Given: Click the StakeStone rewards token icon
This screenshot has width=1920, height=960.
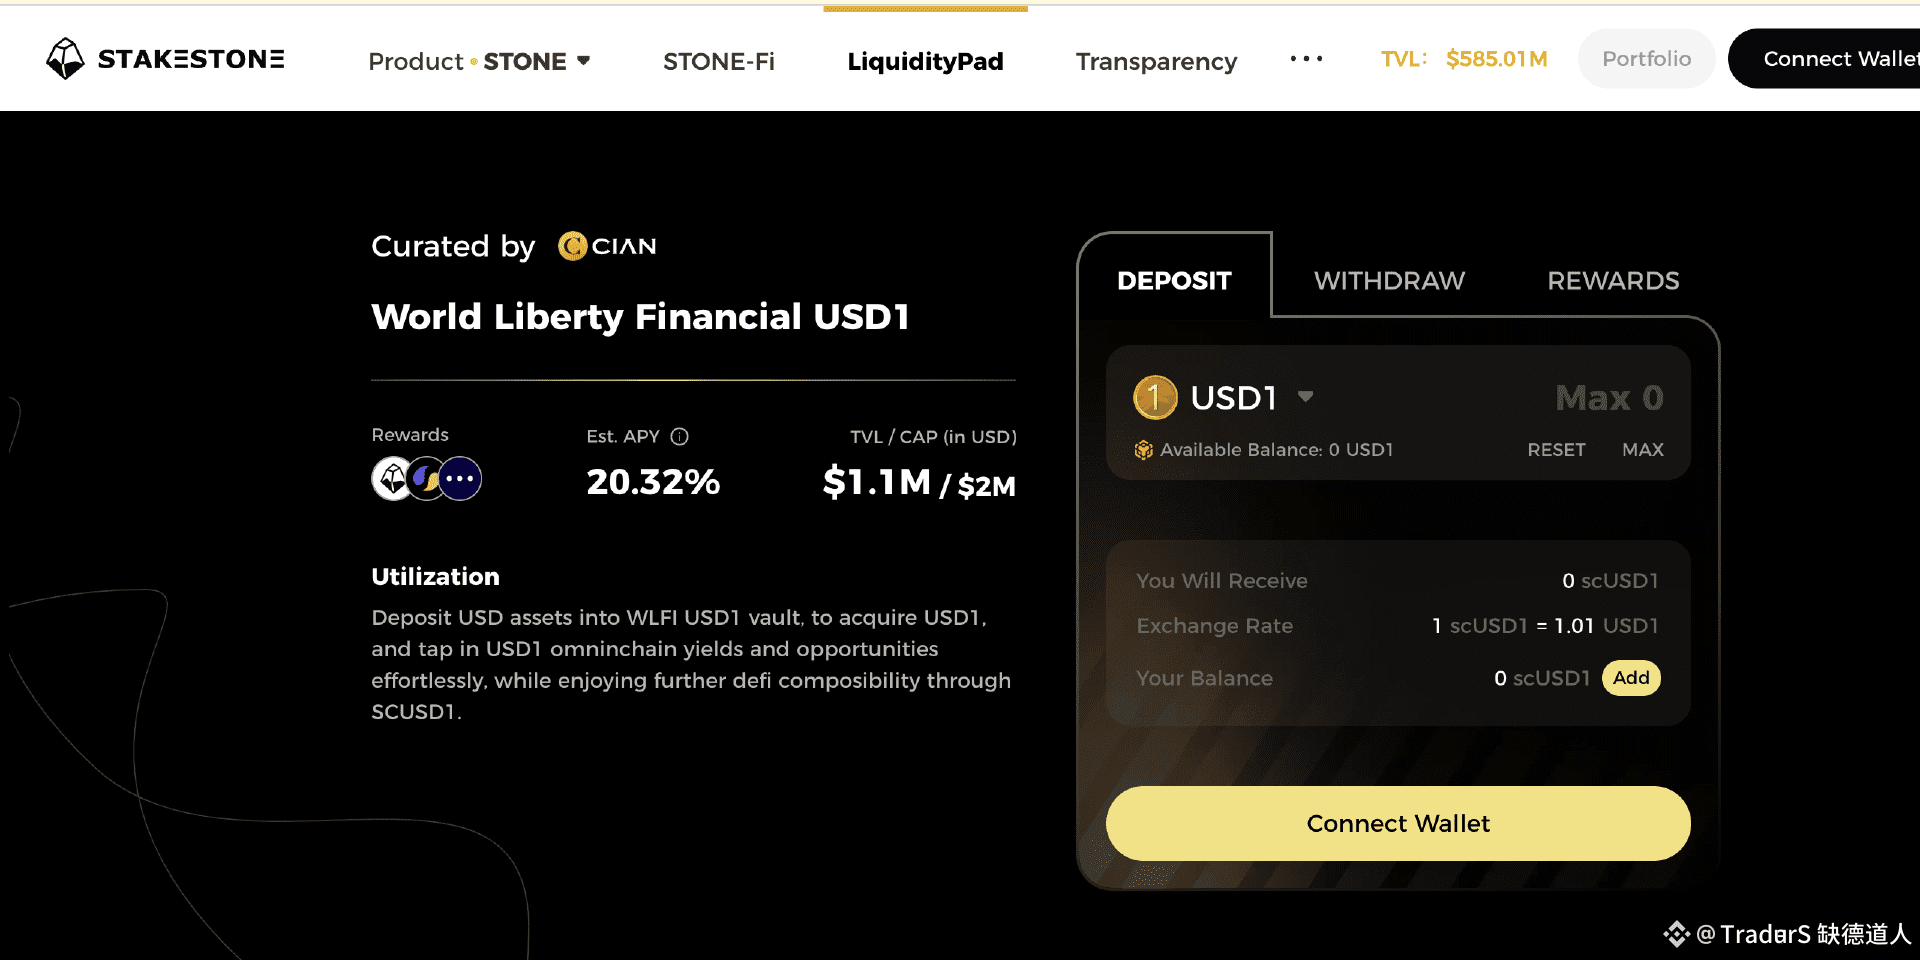Looking at the screenshot, I should (392, 479).
